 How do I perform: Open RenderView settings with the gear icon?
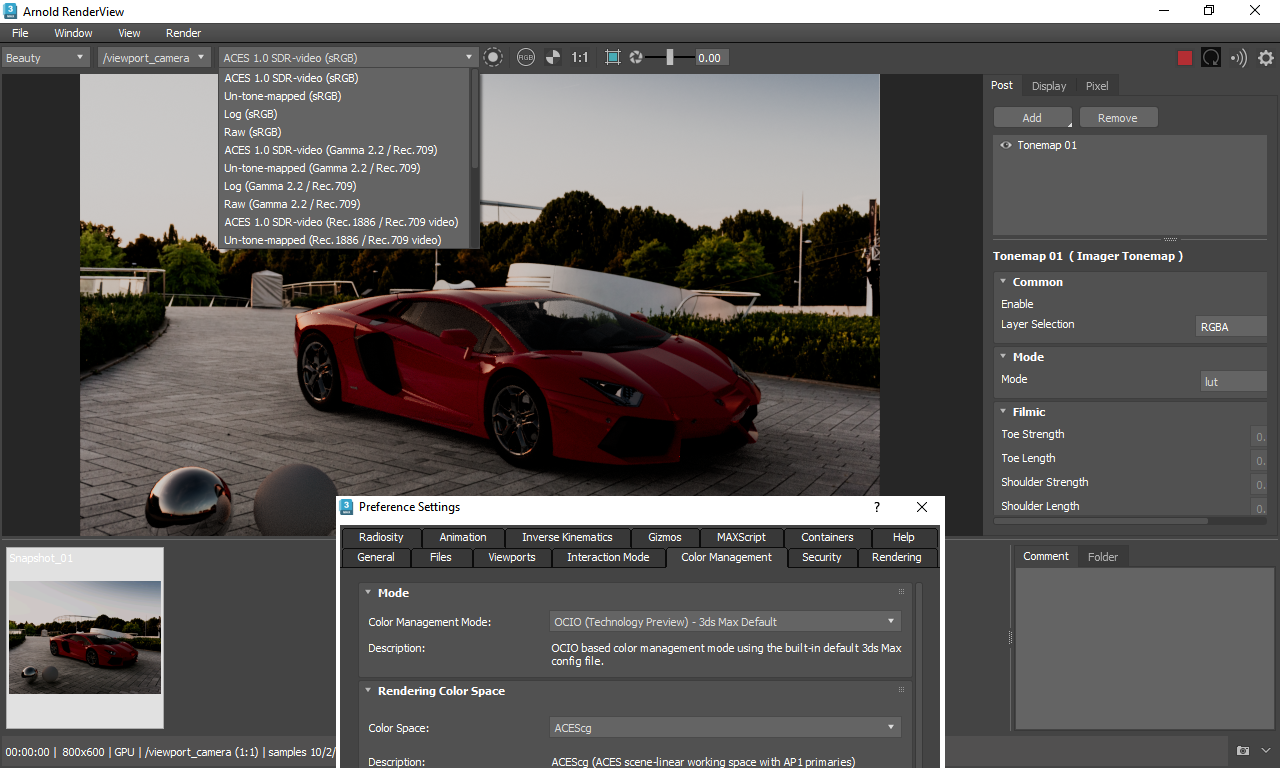pyautogui.click(x=1265, y=57)
